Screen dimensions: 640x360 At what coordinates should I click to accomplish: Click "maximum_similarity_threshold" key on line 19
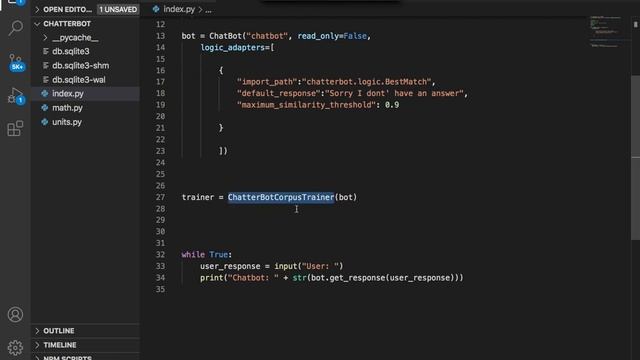click(306, 105)
